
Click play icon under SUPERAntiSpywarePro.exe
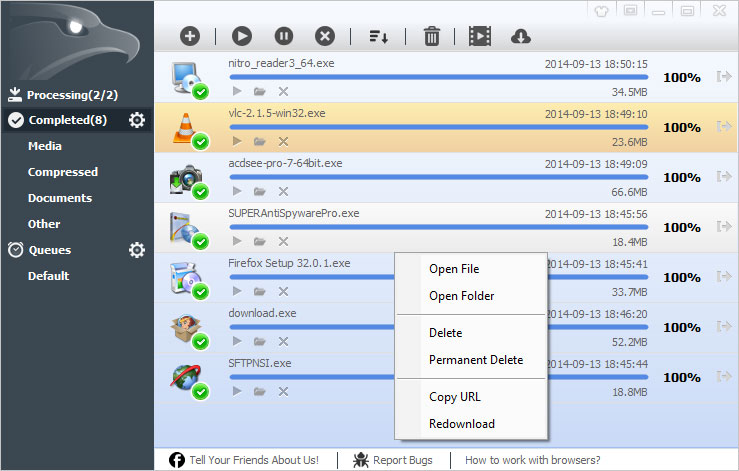(x=237, y=241)
